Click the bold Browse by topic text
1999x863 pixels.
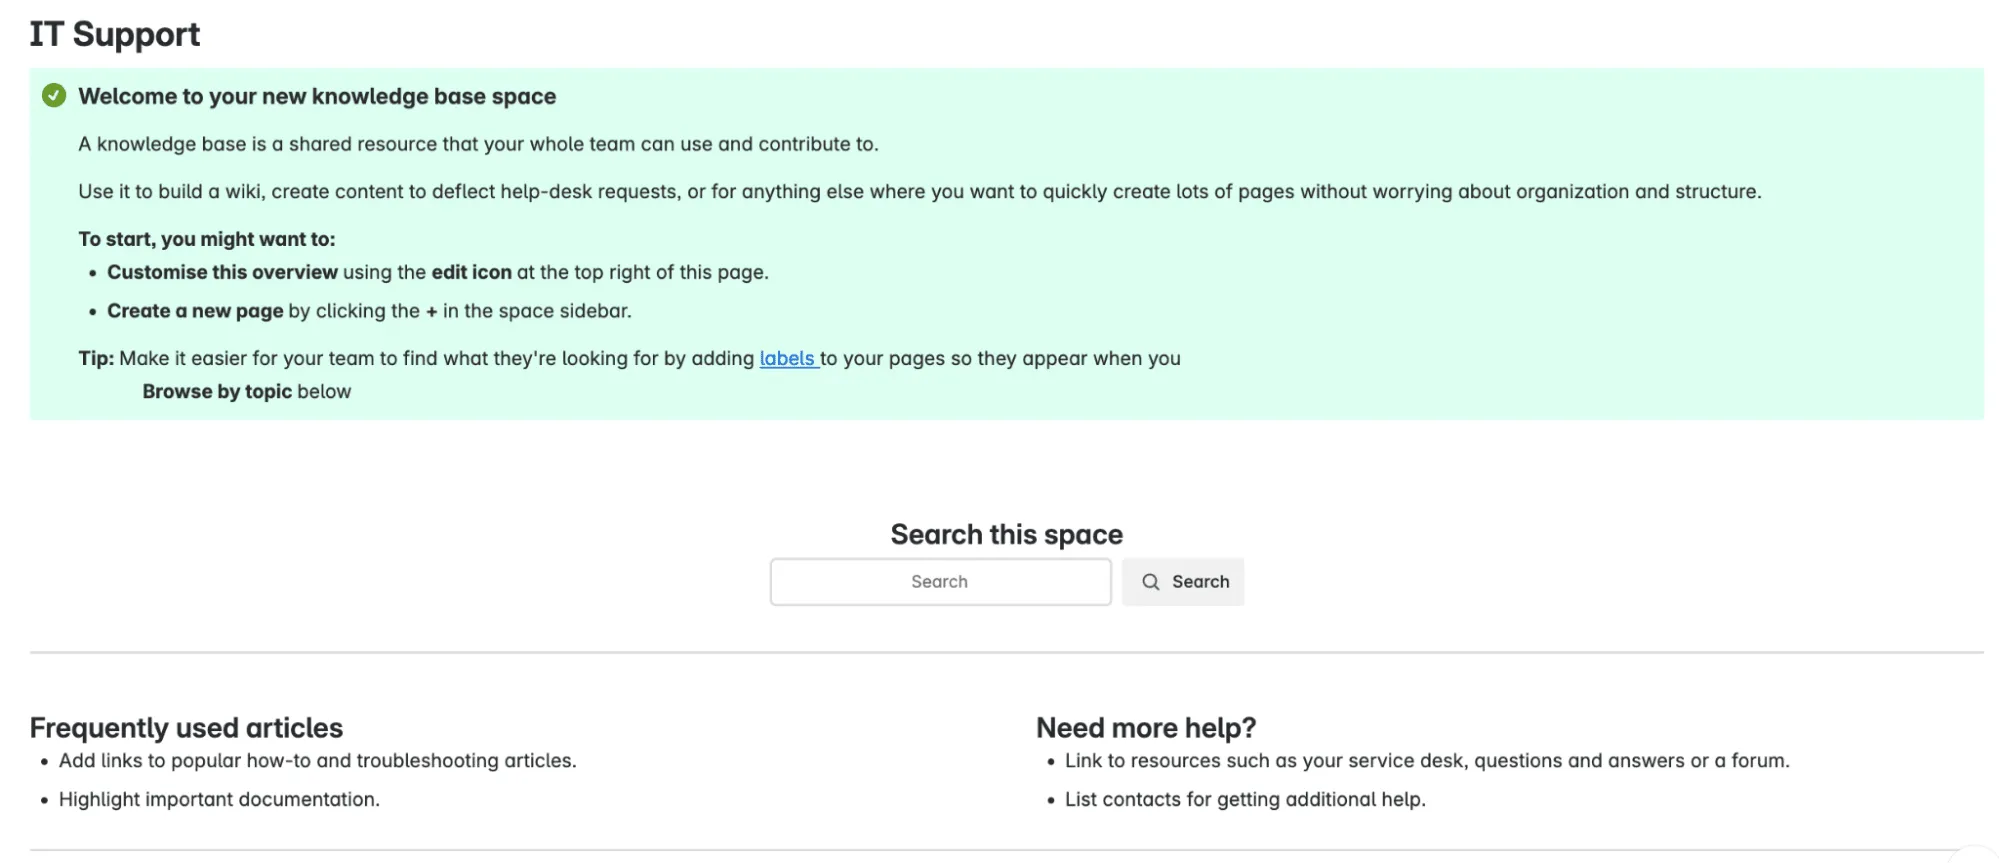pyautogui.click(x=217, y=391)
